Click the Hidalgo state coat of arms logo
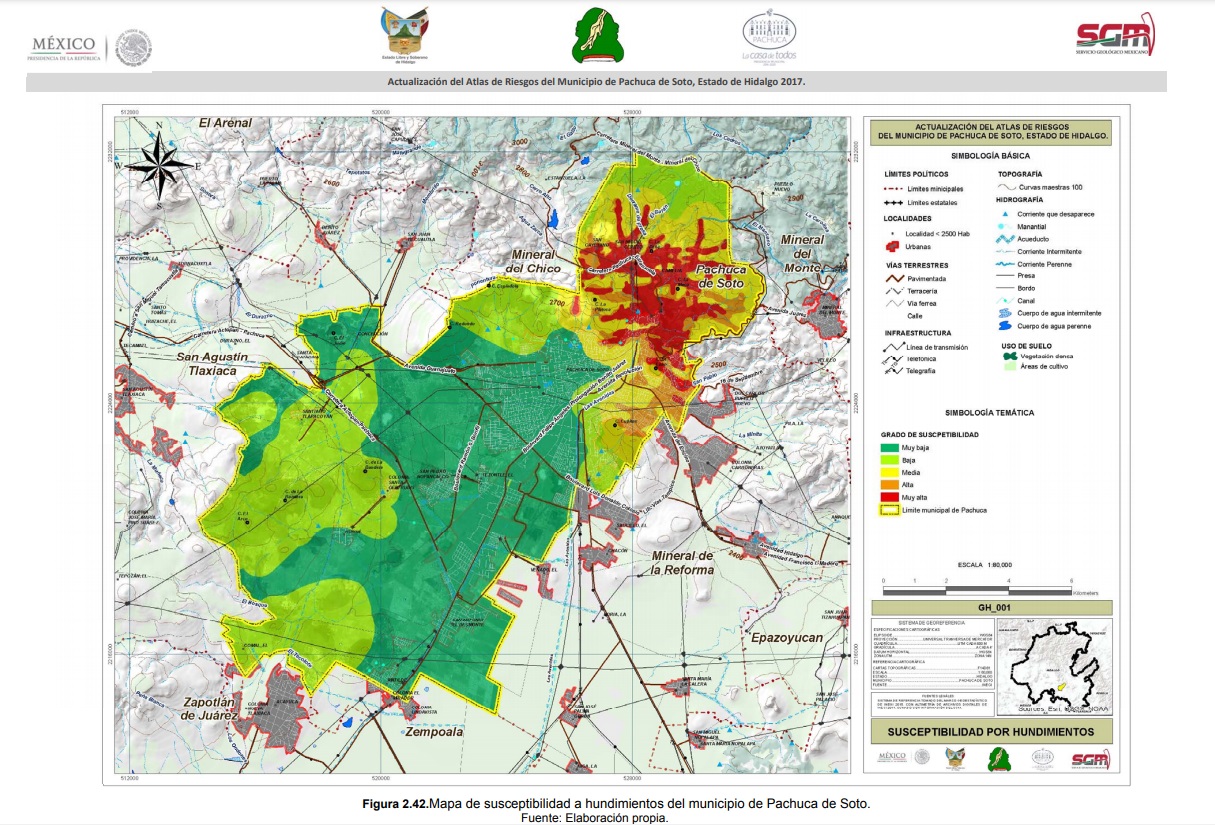Viewport: 1215px width, 825px height. coord(407,33)
